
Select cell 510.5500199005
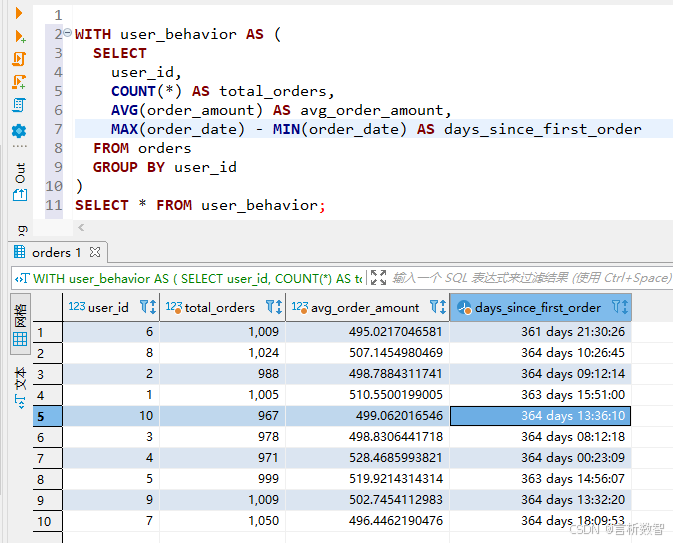(x=367, y=395)
